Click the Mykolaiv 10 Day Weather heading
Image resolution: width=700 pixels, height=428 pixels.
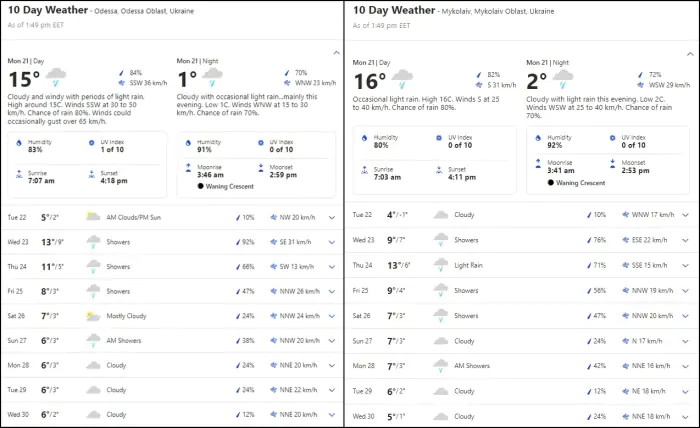point(392,10)
